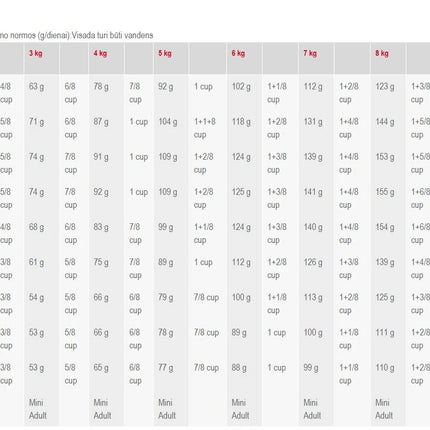This screenshot has height=430, width=430.
Task: Click the 5 kg column header
Action: coord(165,53)
